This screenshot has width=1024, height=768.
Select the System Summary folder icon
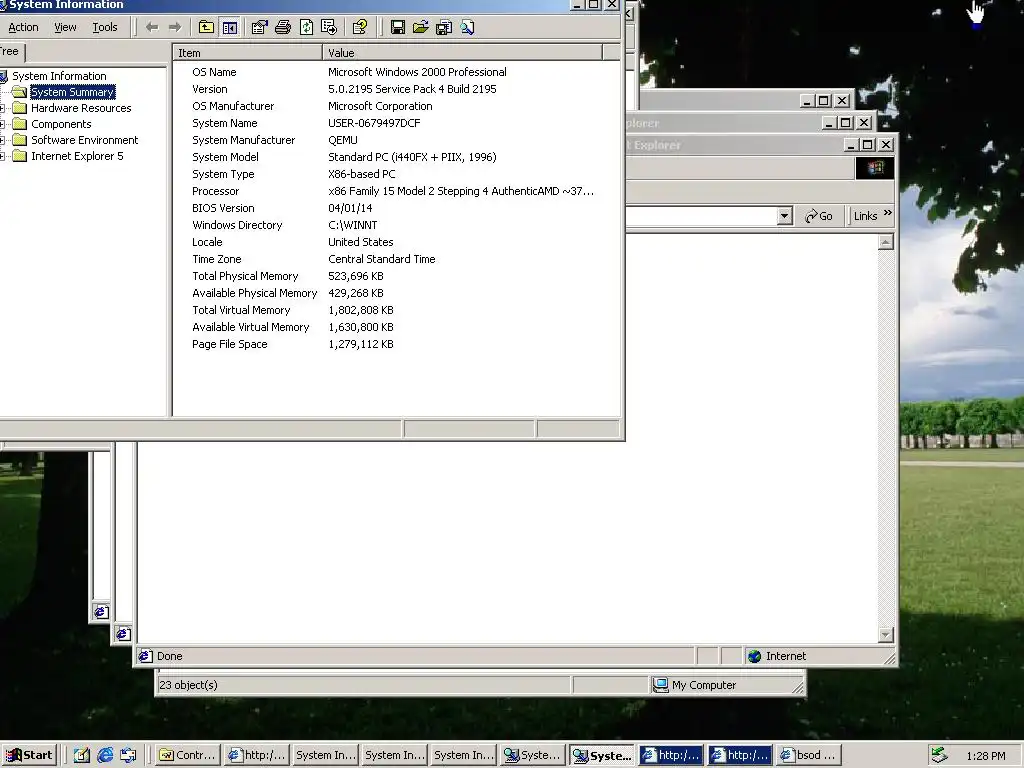[20, 92]
